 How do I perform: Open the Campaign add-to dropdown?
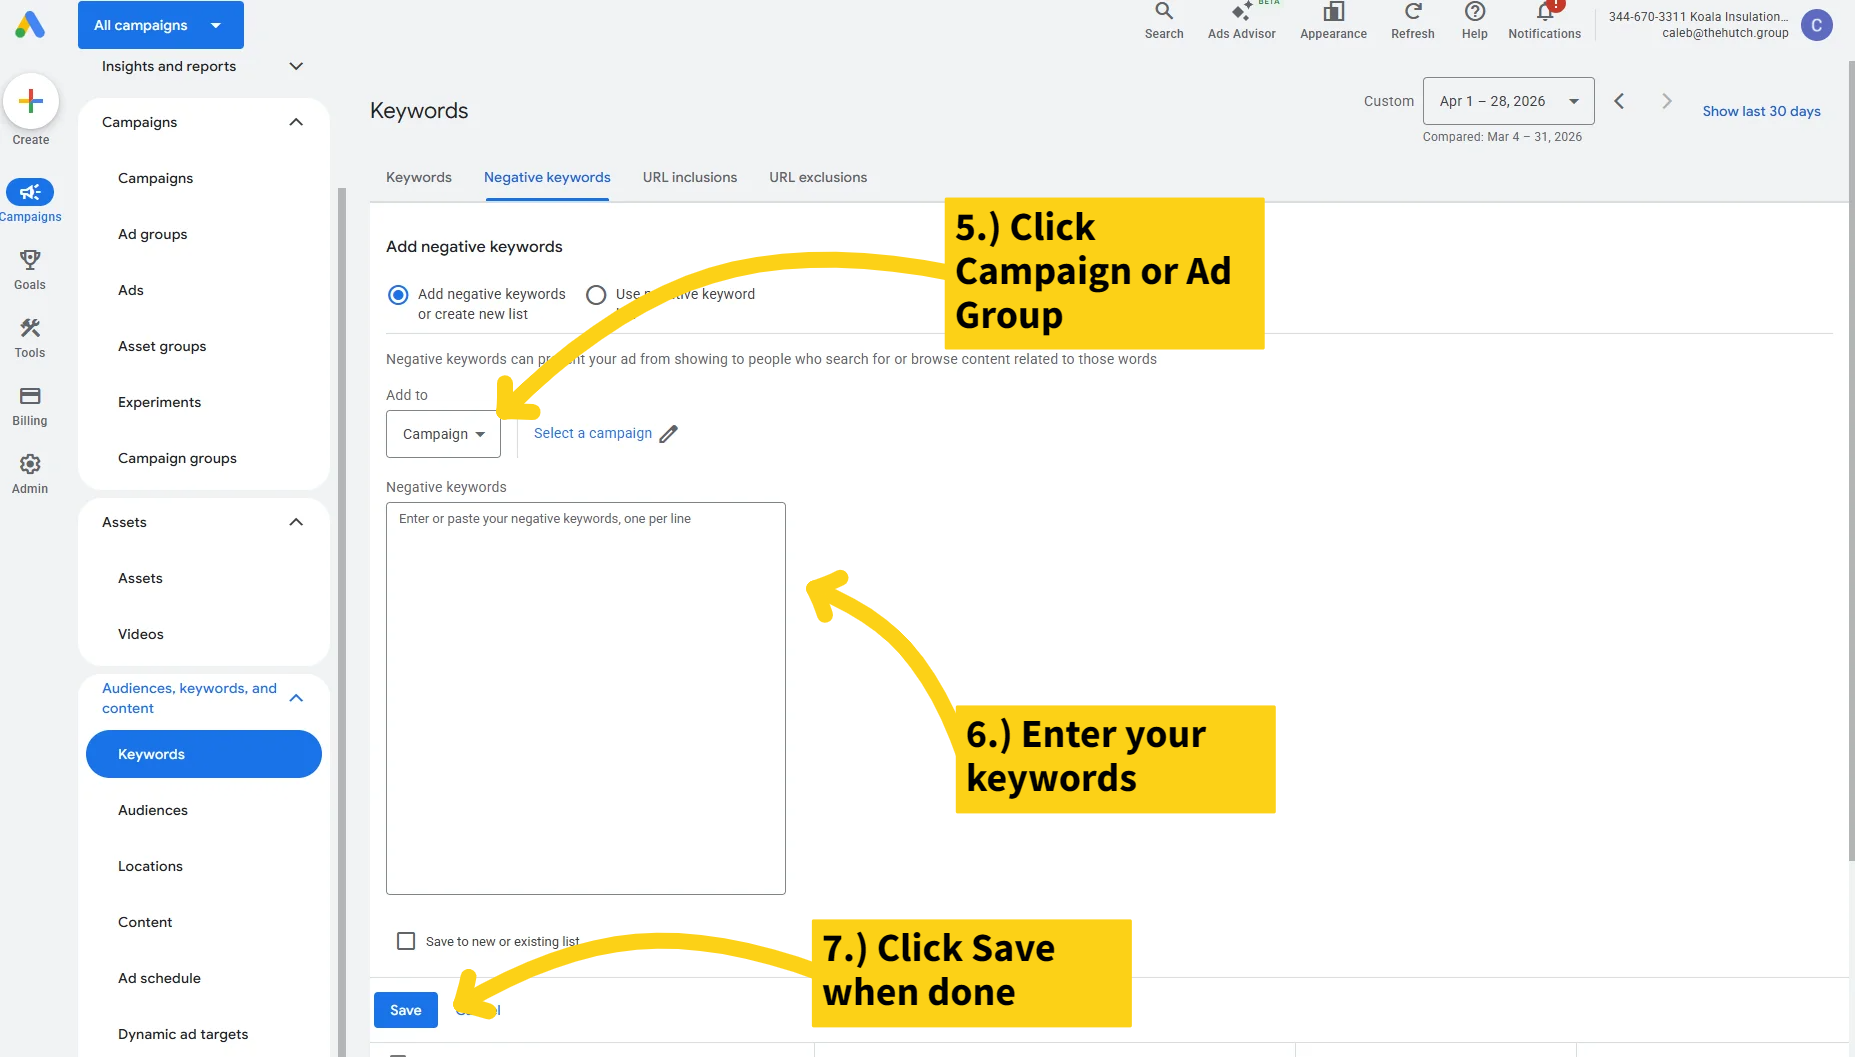pos(443,434)
